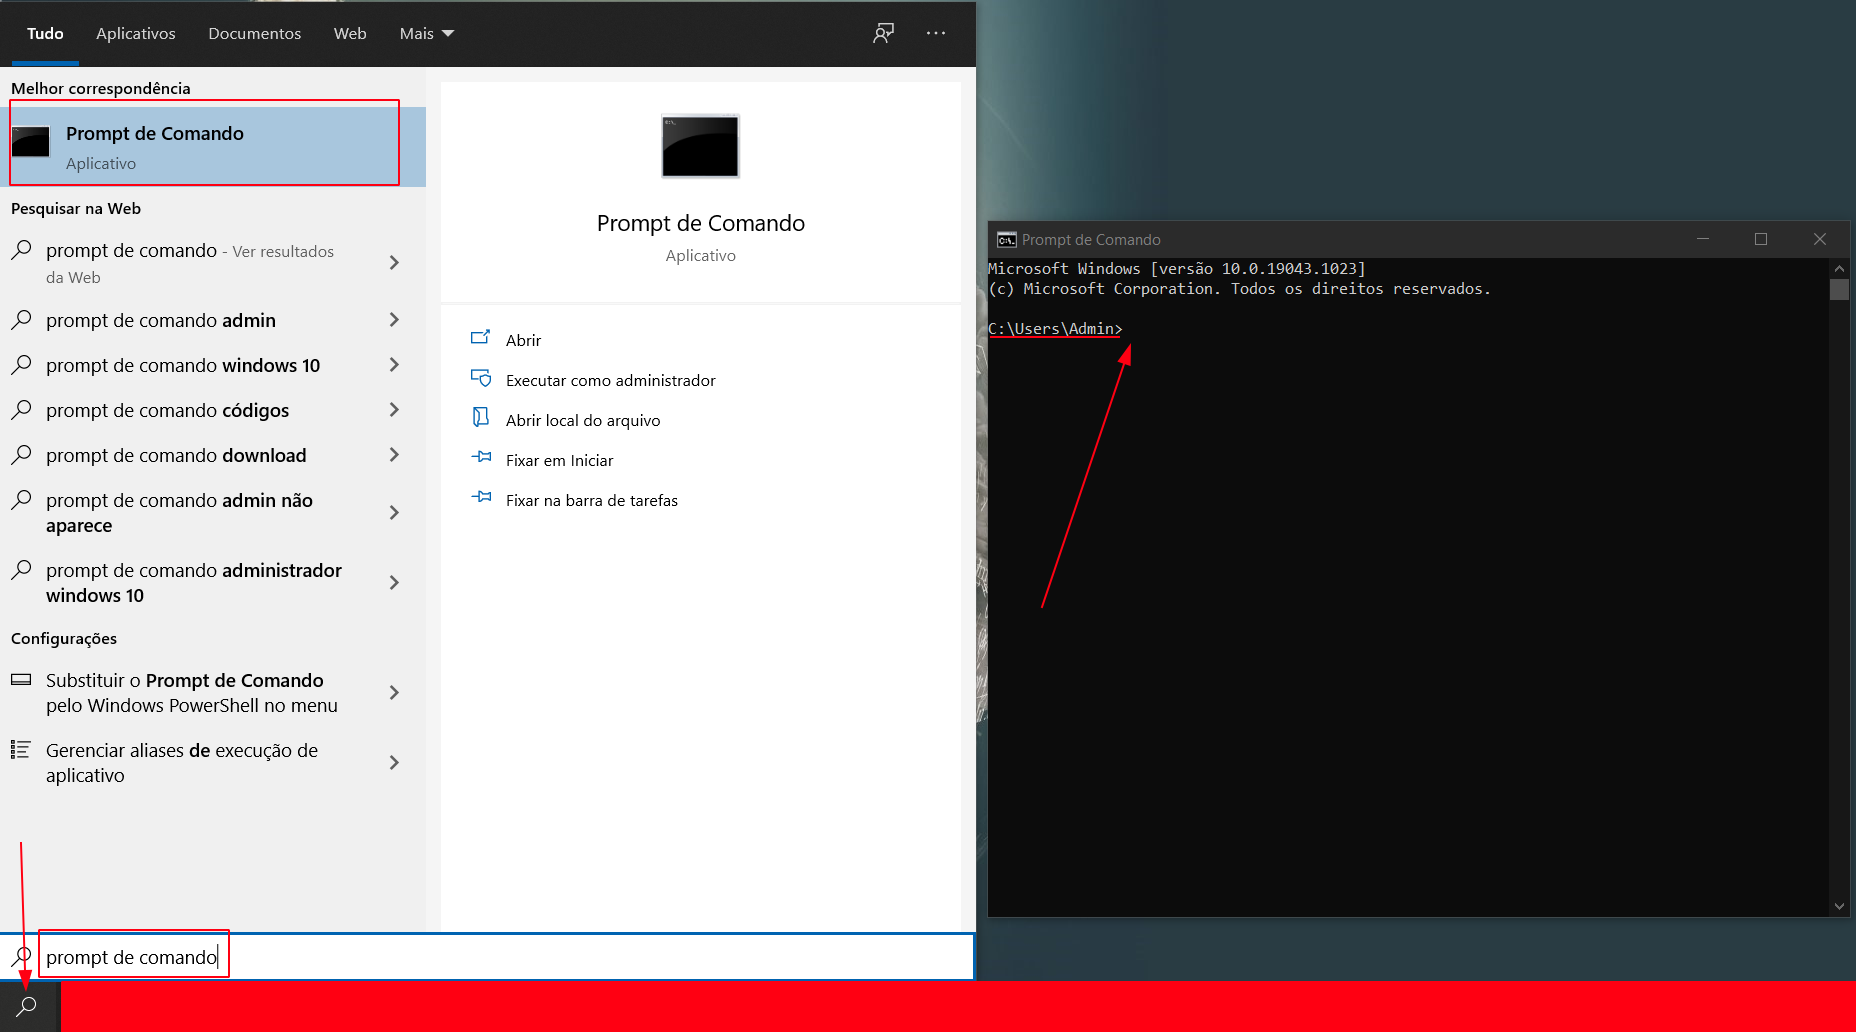
Task: Expand arrow beside 'prompt de comando download'
Action: tap(394, 455)
